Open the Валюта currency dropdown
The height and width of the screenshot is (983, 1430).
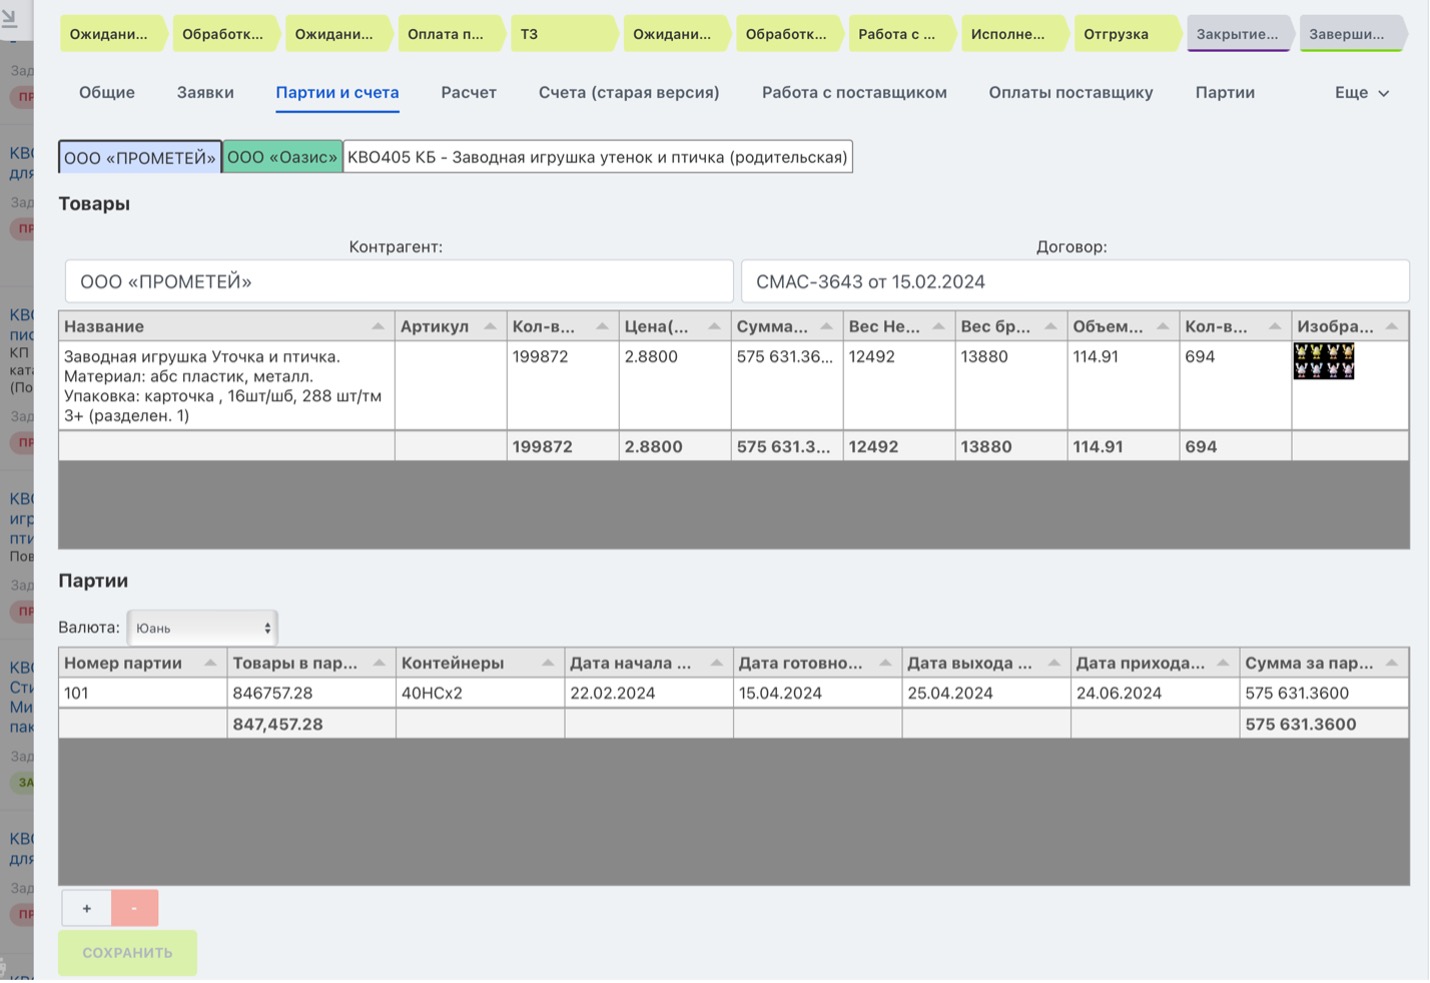tap(202, 628)
